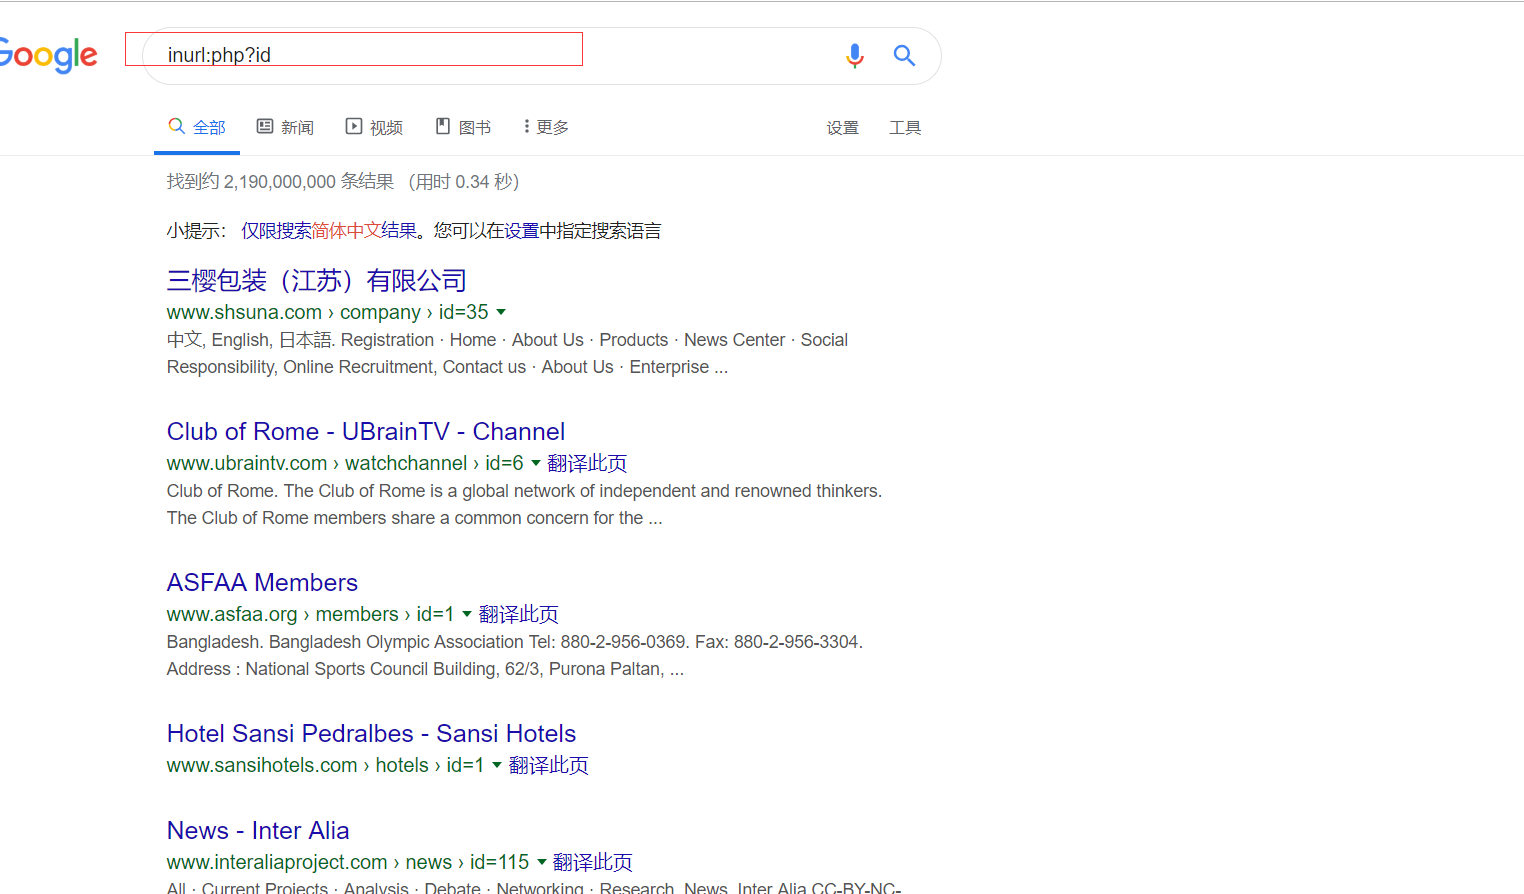Click the 图书 books bookmark icon
The height and width of the screenshot is (894, 1524).
(x=442, y=126)
